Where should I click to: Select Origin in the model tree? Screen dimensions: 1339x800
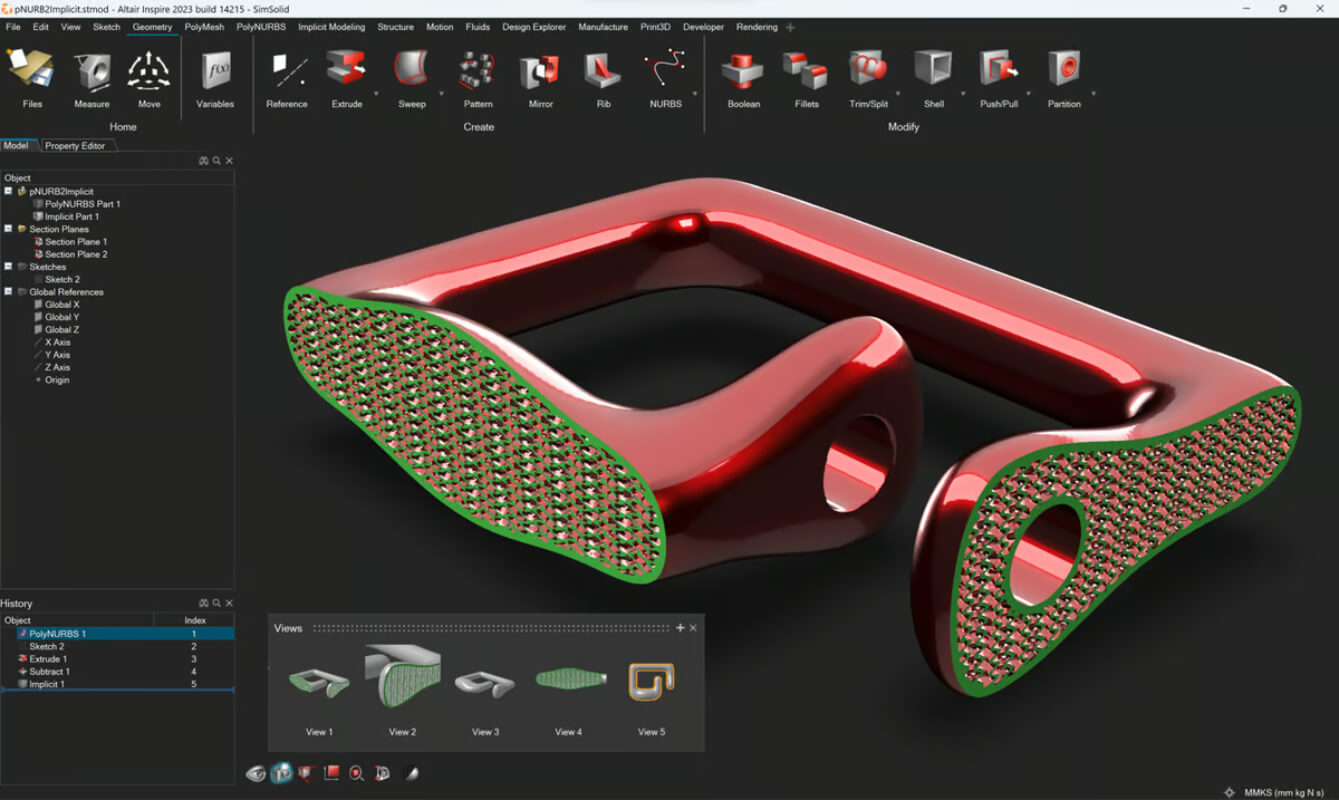[x=57, y=380]
